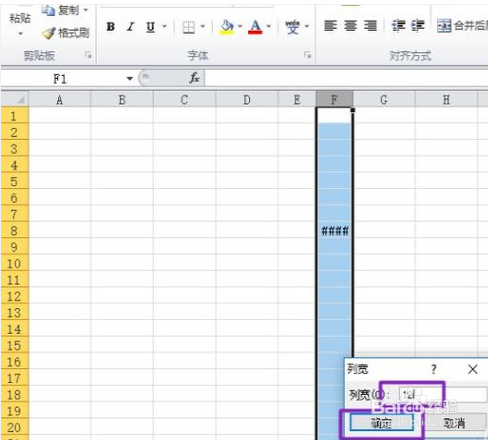Open clipboard (剪贴板) dialog launcher

point(88,55)
